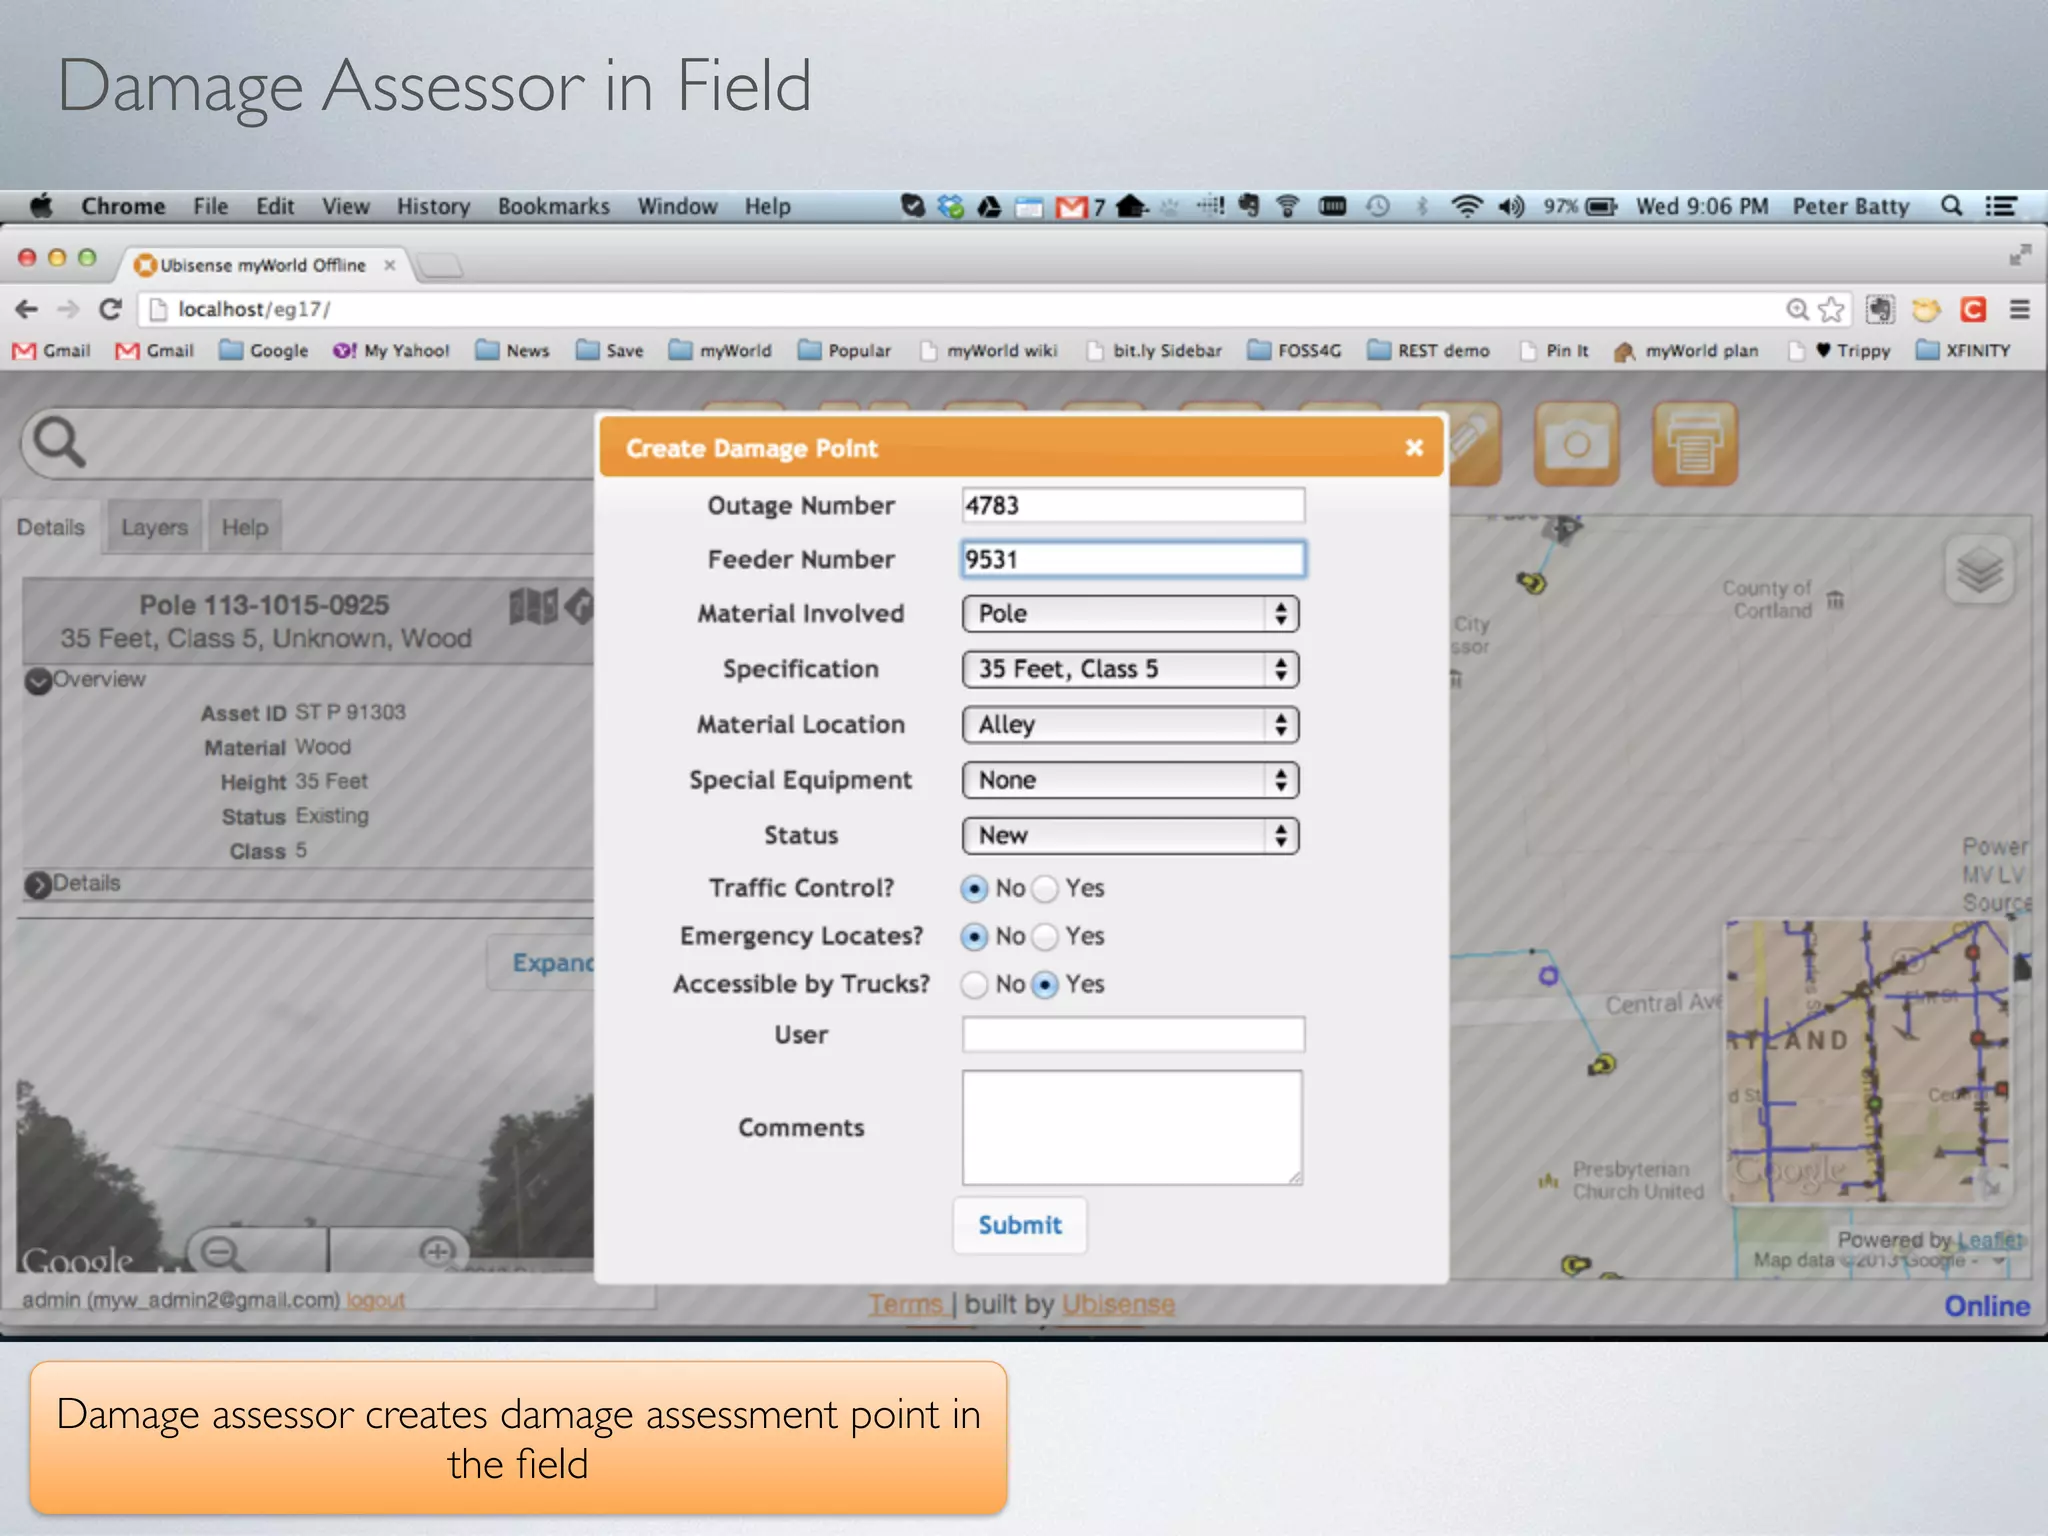Click the pencil edit toolbar icon

1470,443
